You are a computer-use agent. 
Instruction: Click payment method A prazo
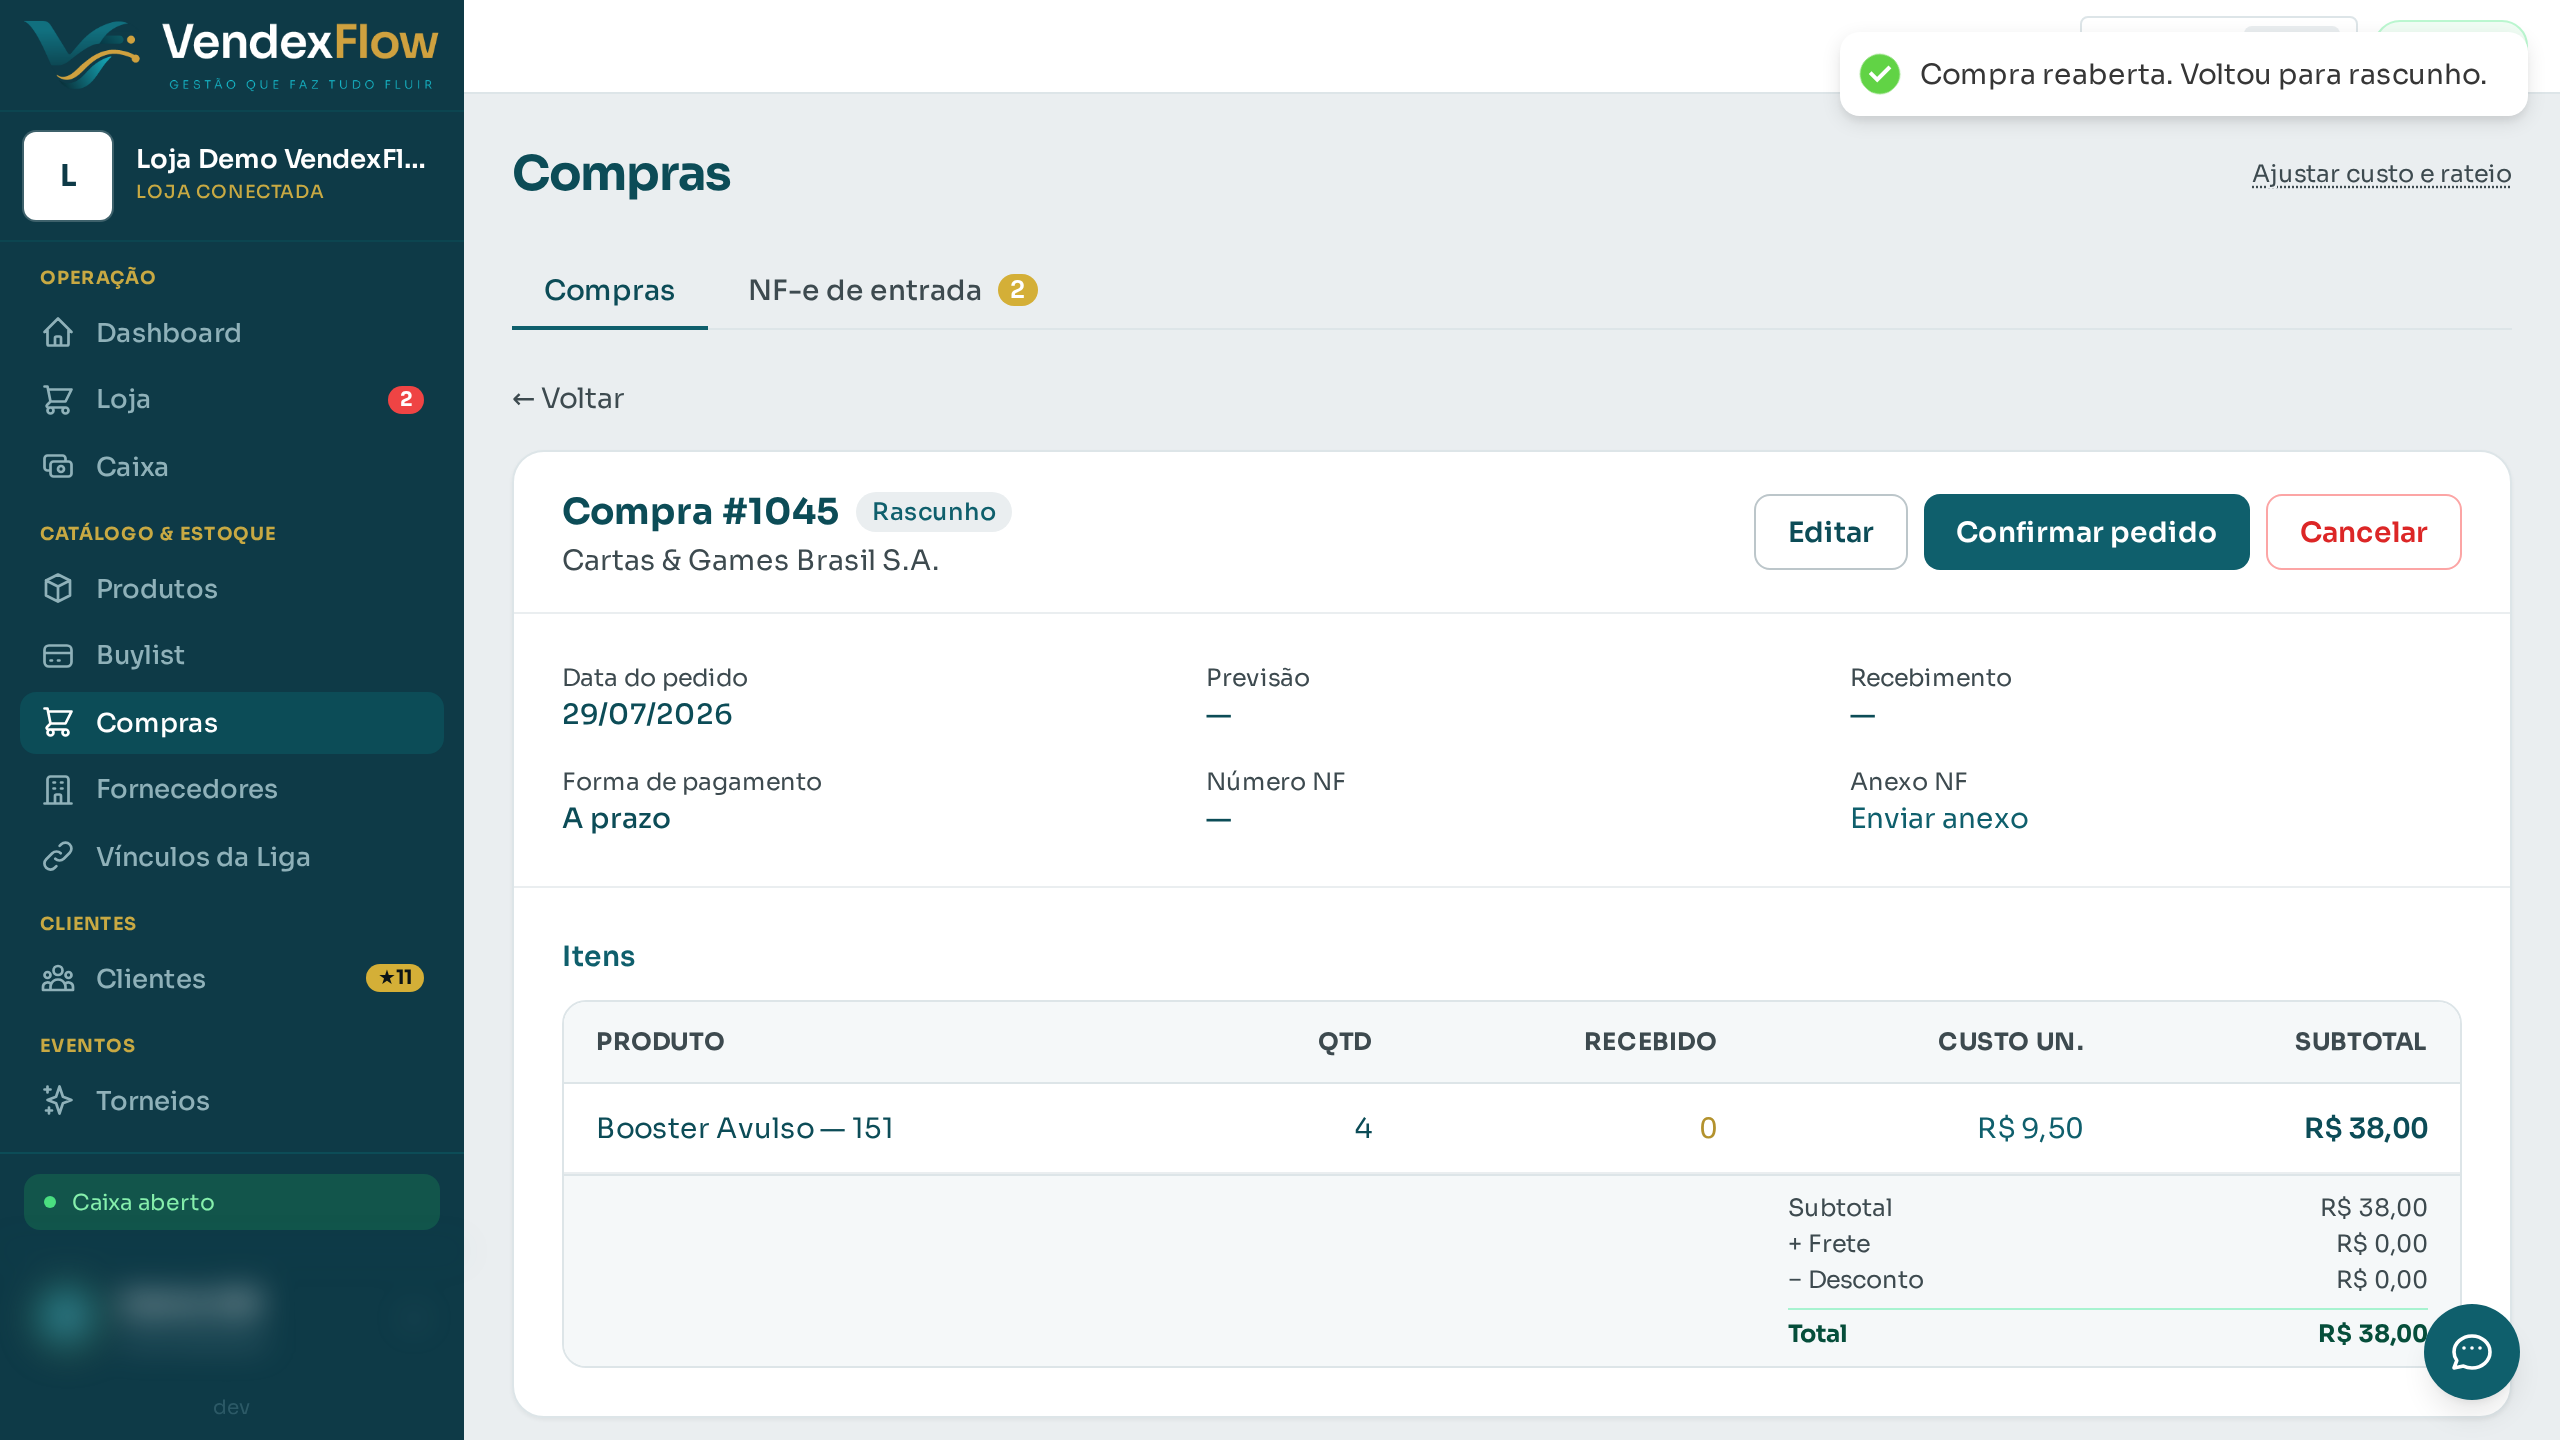pos(616,818)
